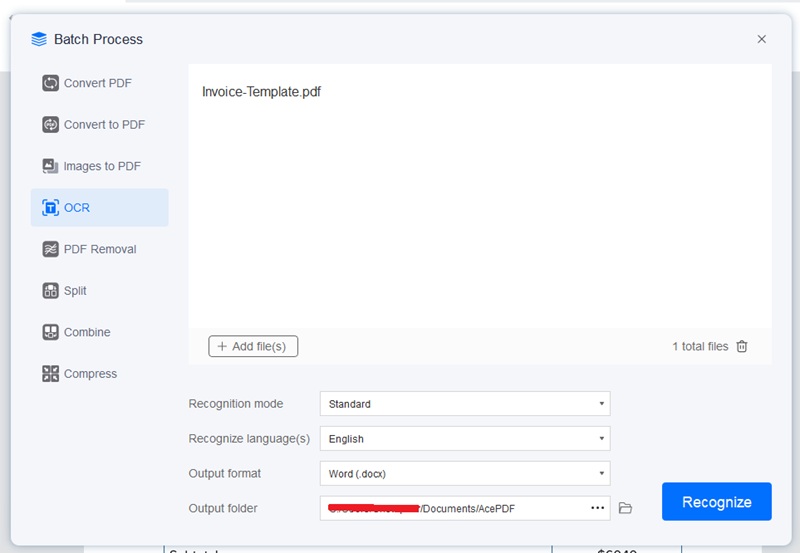This screenshot has width=800, height=553.
Task: Choose the OCR sidebar item
Action: click(x=99, y=208)
